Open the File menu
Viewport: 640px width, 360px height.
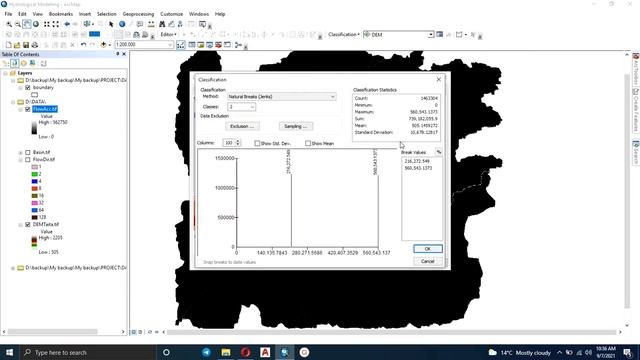(x=8, y=14)
